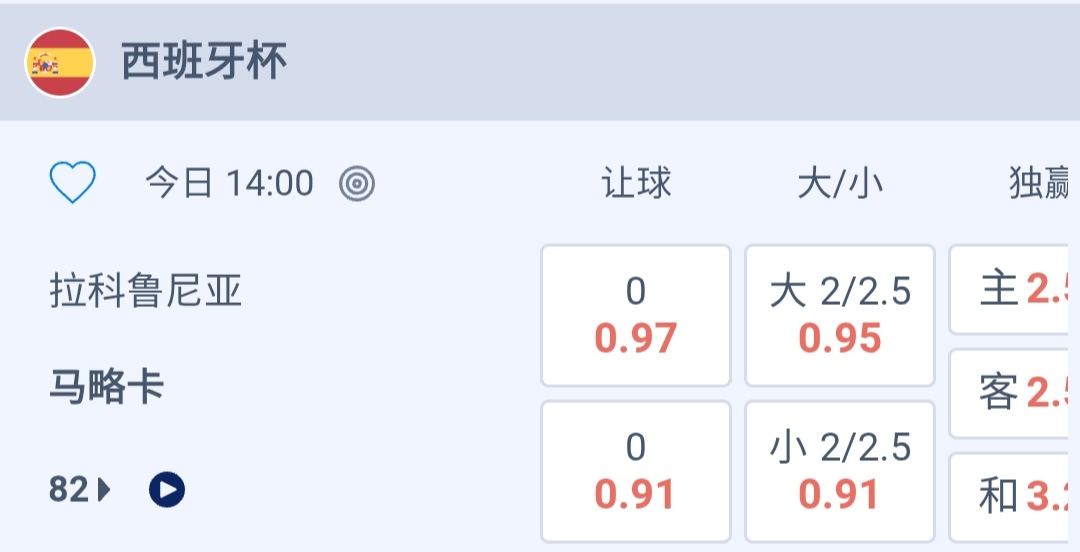Open the 马略卡 team name
The width and height of the screenshot is (1080, 552).
click(107, 385)
